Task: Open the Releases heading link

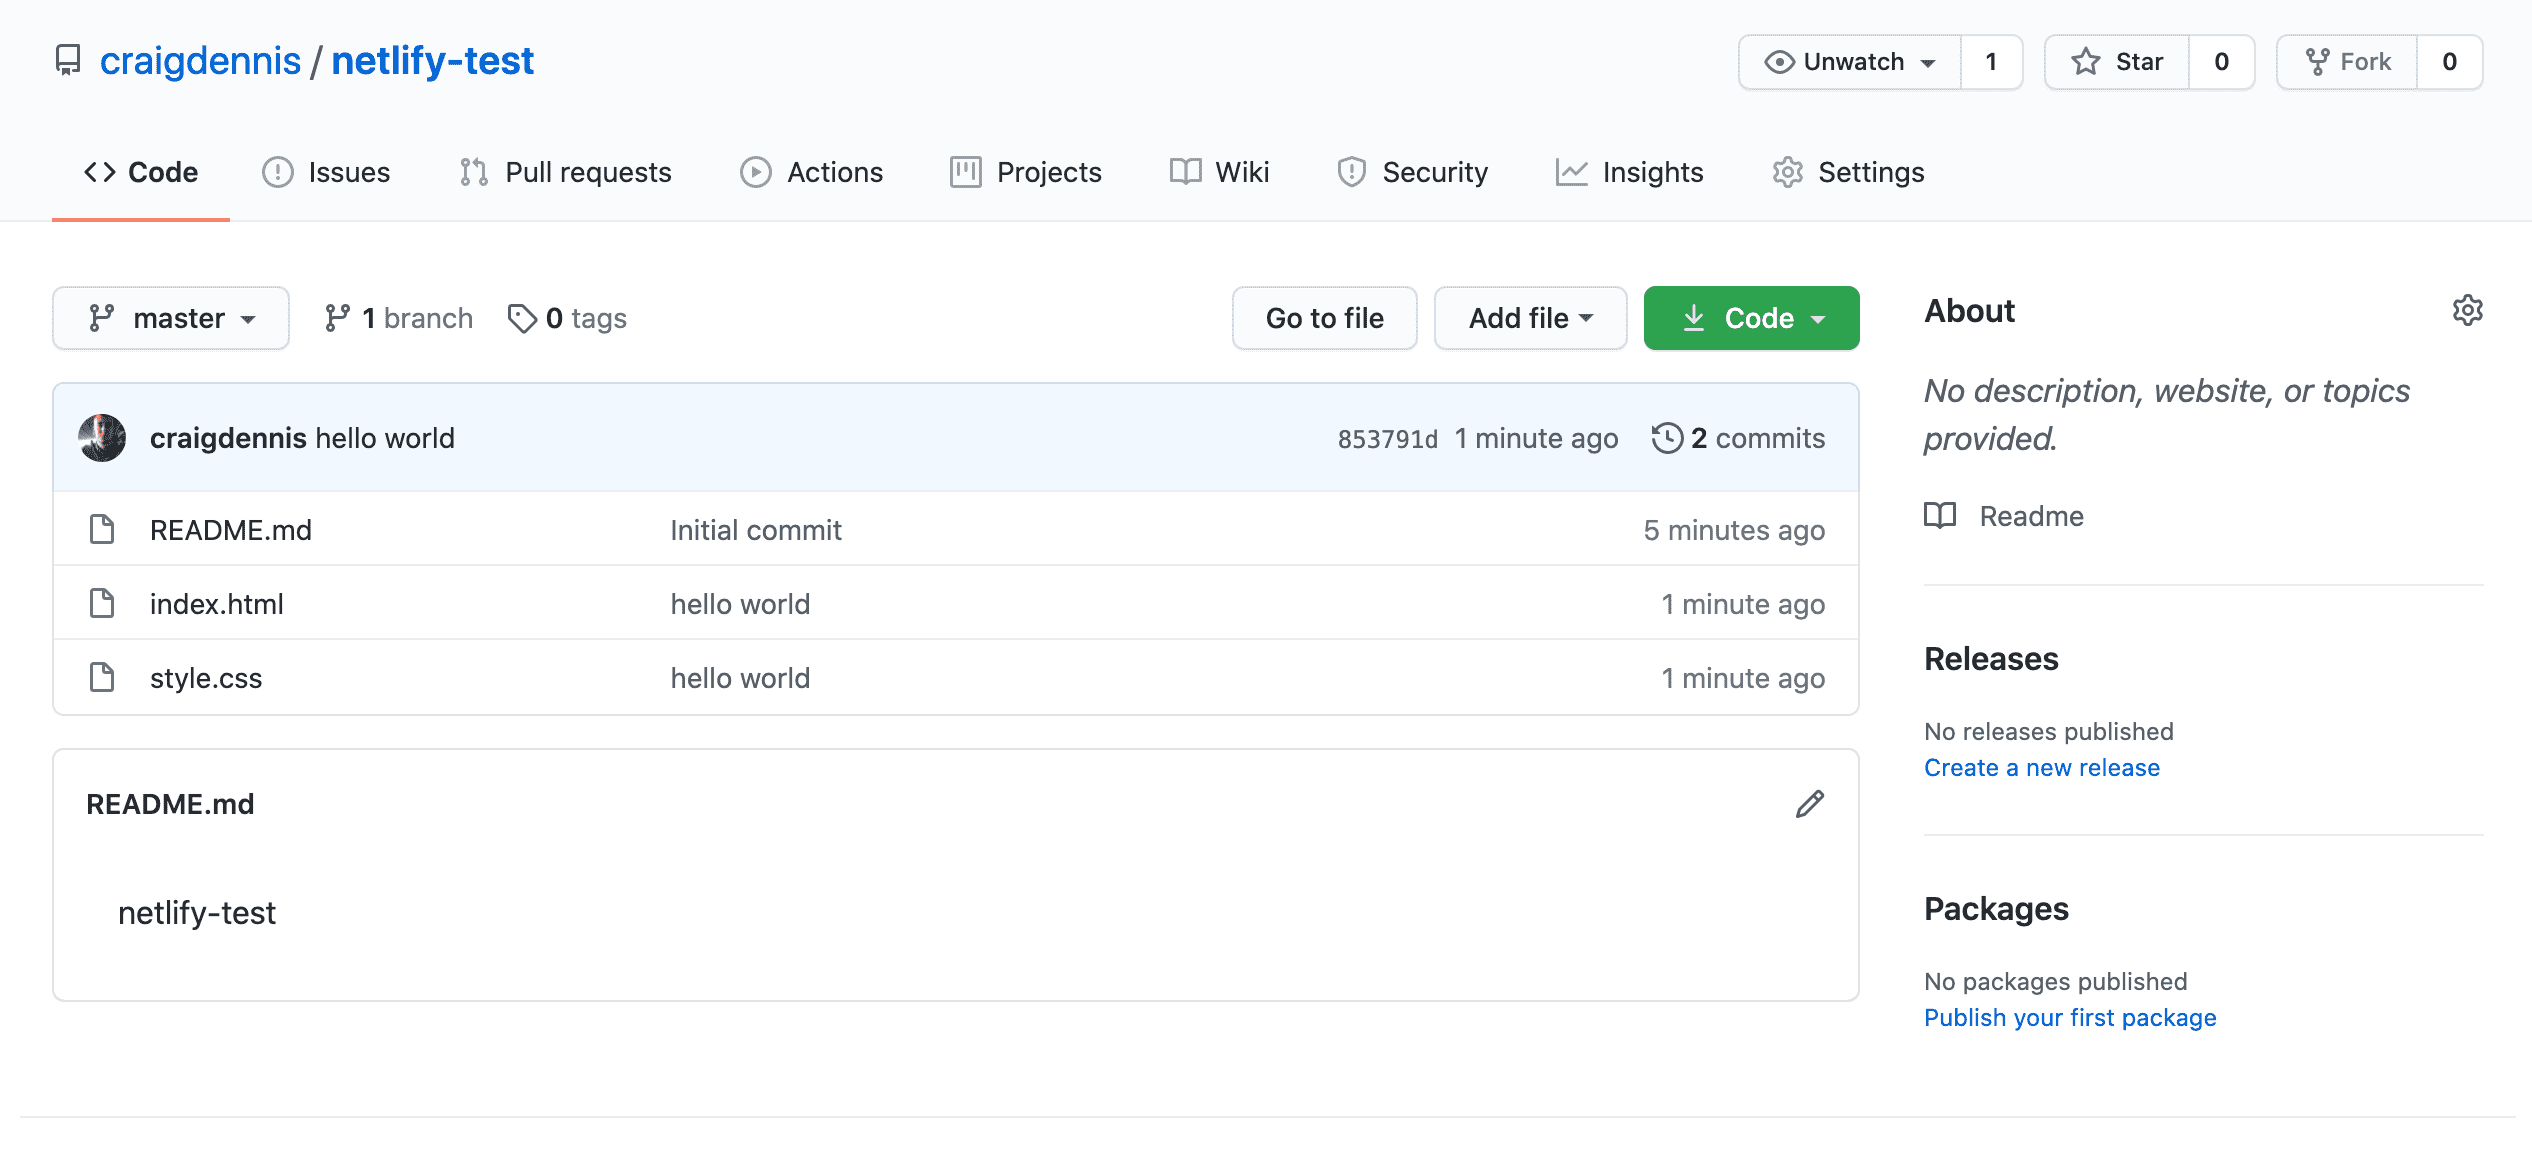Action: (x=1991, y=659)
